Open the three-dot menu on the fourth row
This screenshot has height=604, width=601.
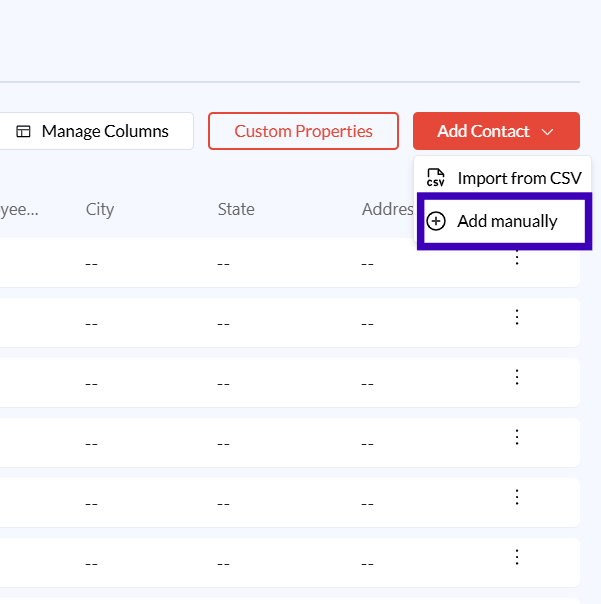pos(517,437)
